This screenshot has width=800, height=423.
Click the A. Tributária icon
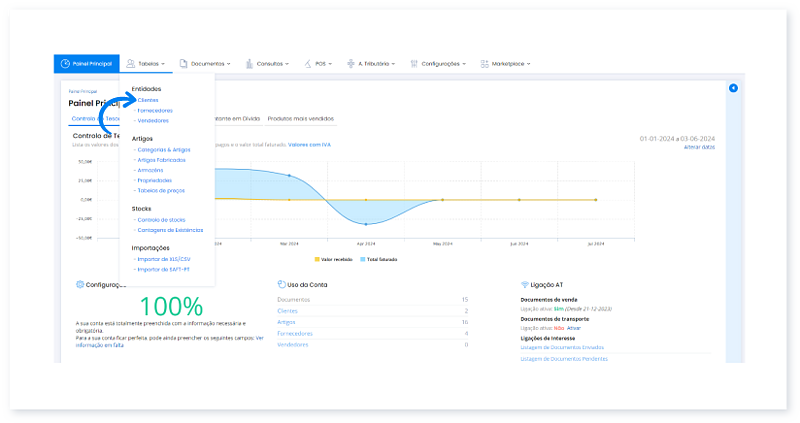tap(351, 63)
